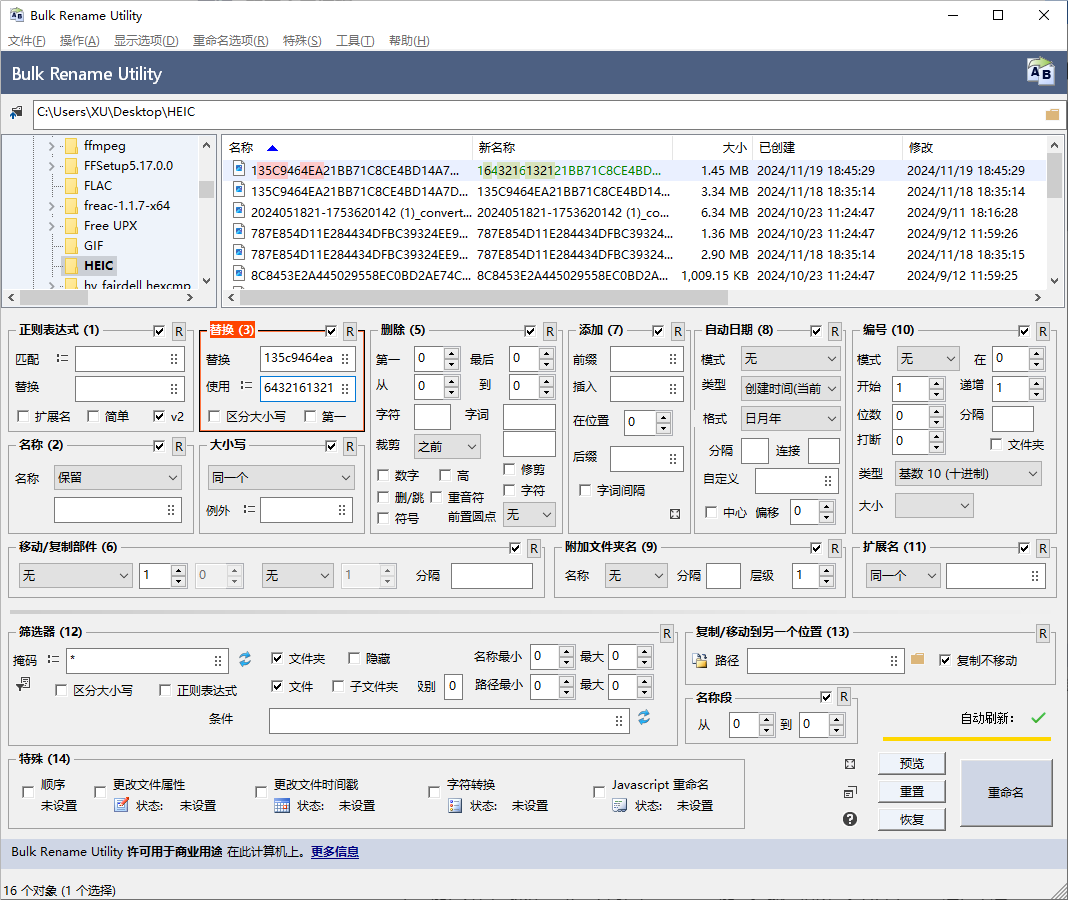Toggle the 复制不移动 checkbox
Image resolution: width=1068 pixels, height=900 pixels.
945,660
